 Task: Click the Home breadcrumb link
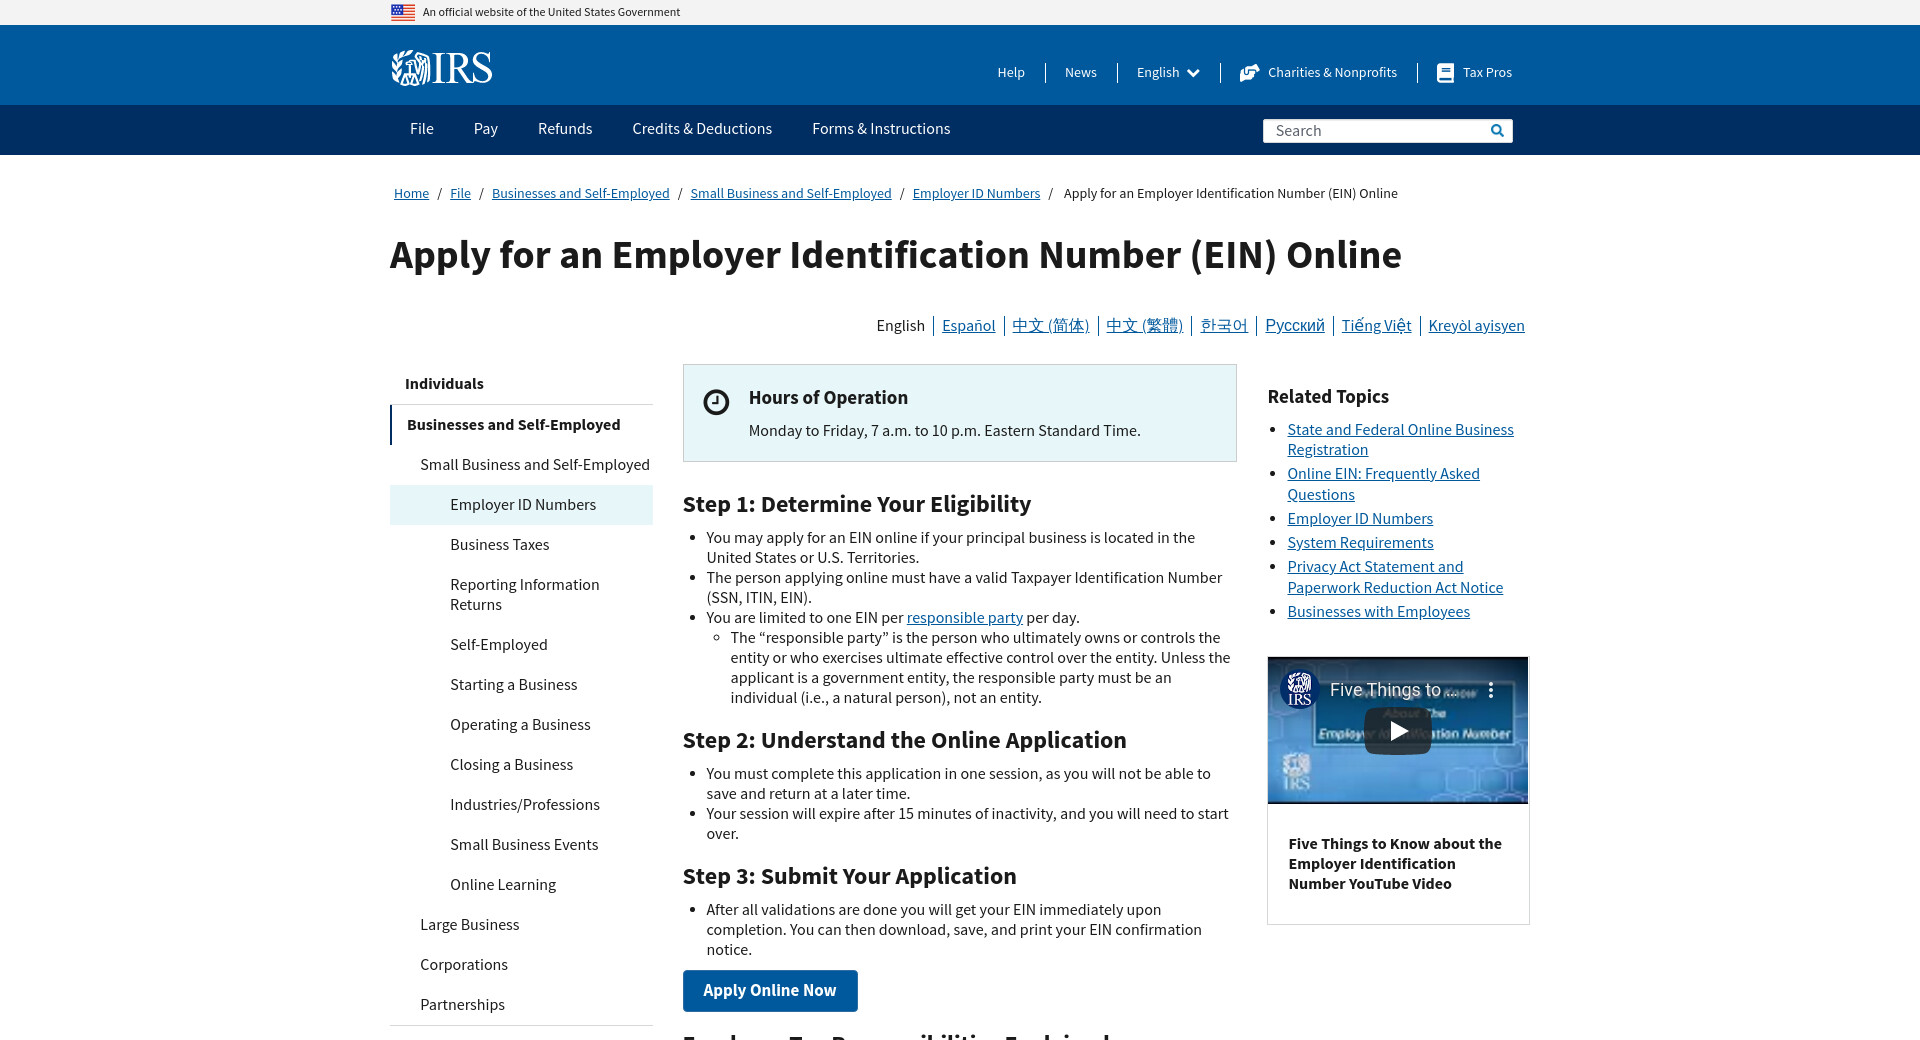411,194
